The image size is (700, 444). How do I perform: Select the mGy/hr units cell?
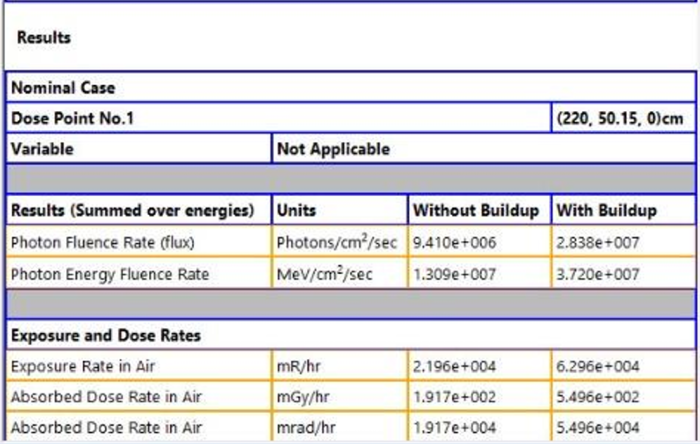(x=340, y=397)
